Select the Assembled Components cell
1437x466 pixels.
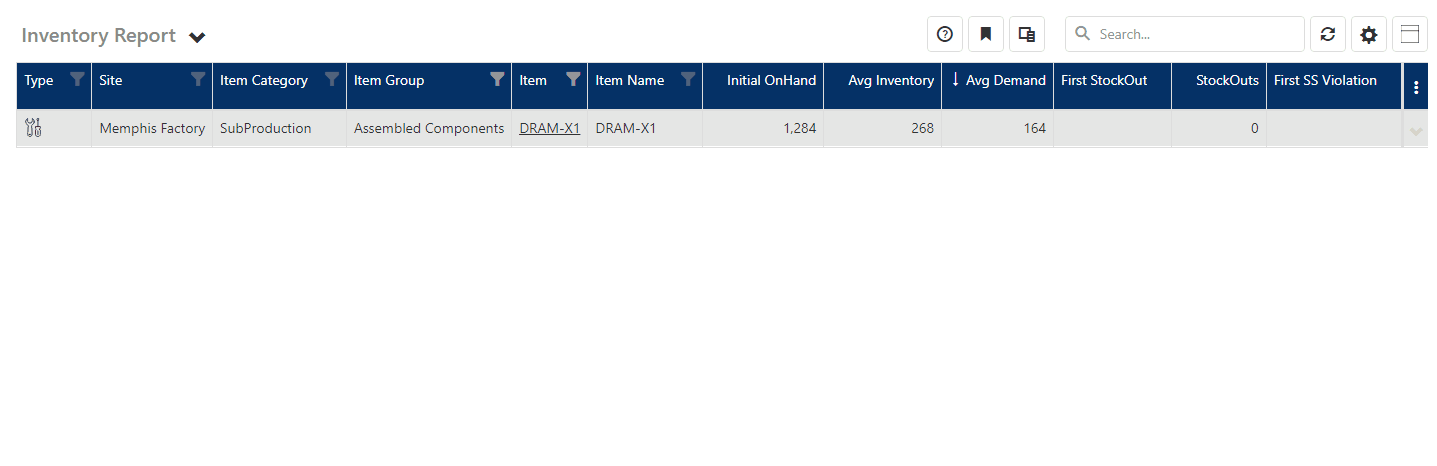point(429,128)
